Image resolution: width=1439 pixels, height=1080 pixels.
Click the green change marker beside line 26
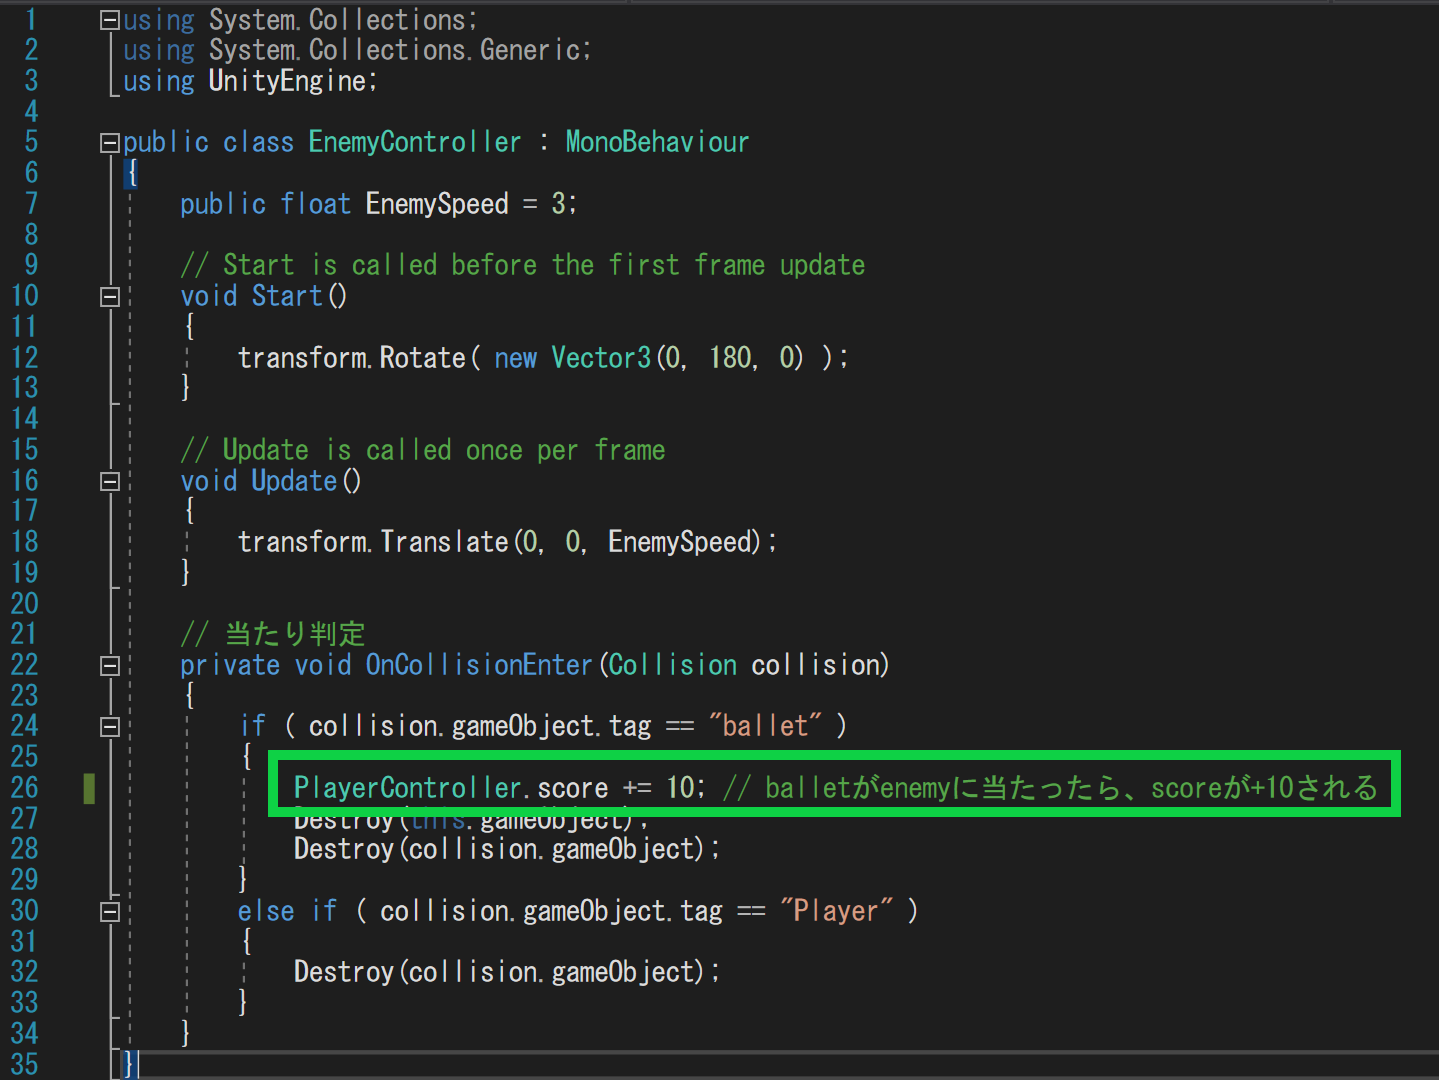click(89, 788)
